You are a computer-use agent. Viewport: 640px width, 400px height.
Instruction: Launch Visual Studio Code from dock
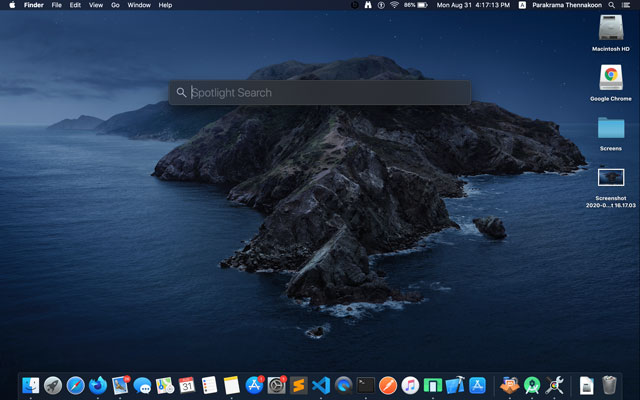321,385
